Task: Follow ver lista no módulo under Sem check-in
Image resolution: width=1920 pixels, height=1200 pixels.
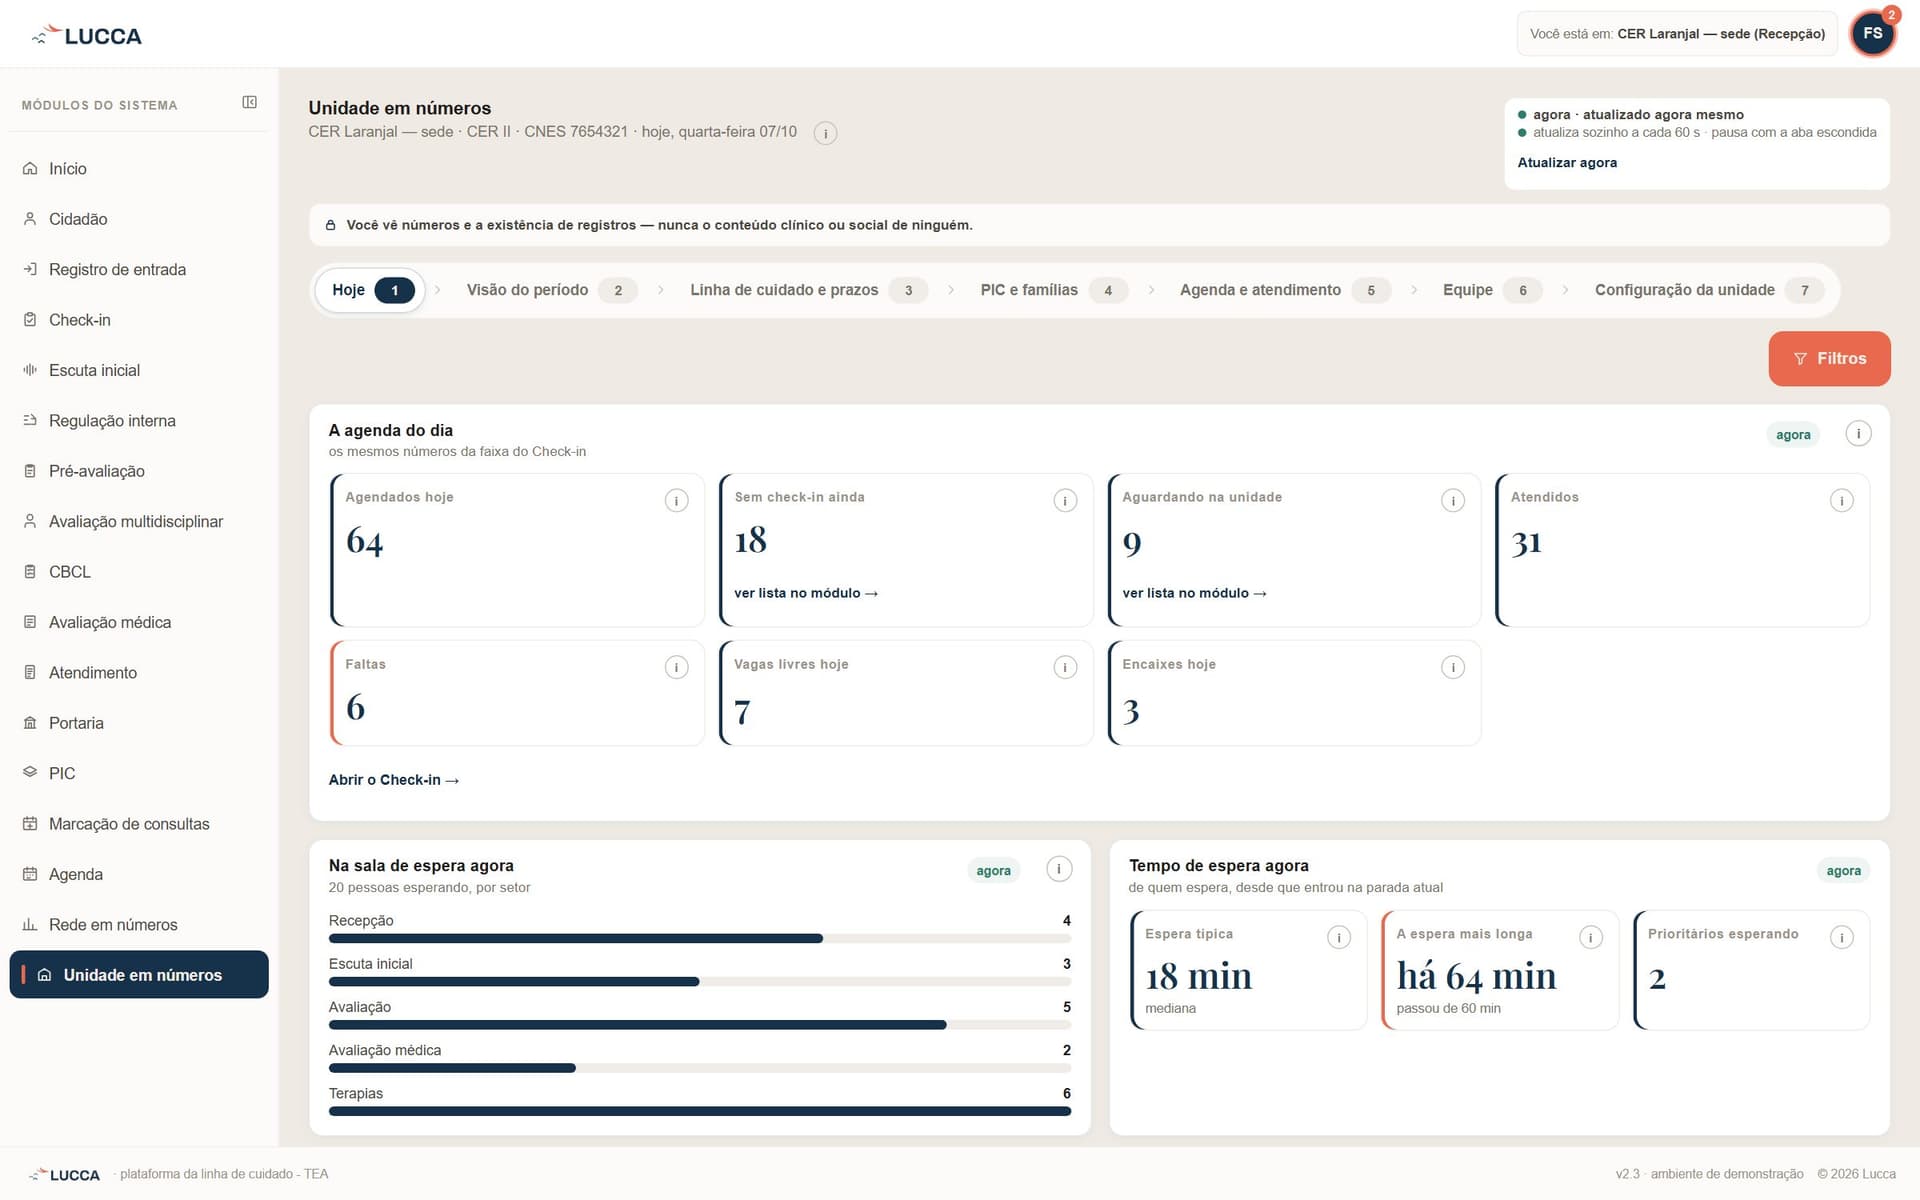Action: click(x=806, y=593)
